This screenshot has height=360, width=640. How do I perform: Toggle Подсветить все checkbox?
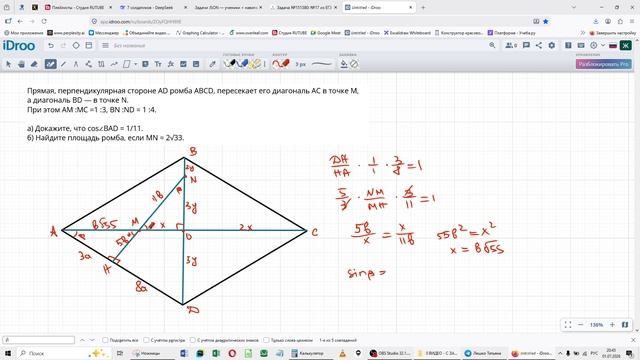(x=105, y=340)
